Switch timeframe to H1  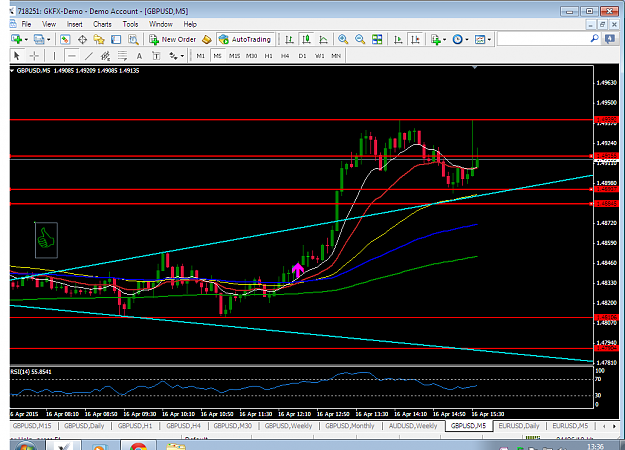pyautogui.click(x=268, y=56)
